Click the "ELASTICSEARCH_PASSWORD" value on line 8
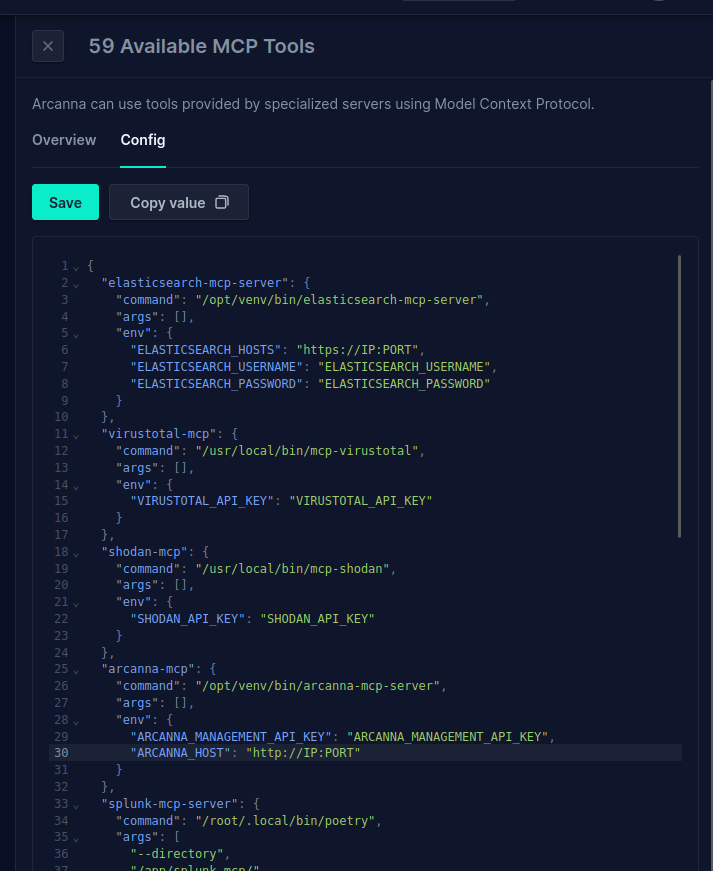 (404, 384)
